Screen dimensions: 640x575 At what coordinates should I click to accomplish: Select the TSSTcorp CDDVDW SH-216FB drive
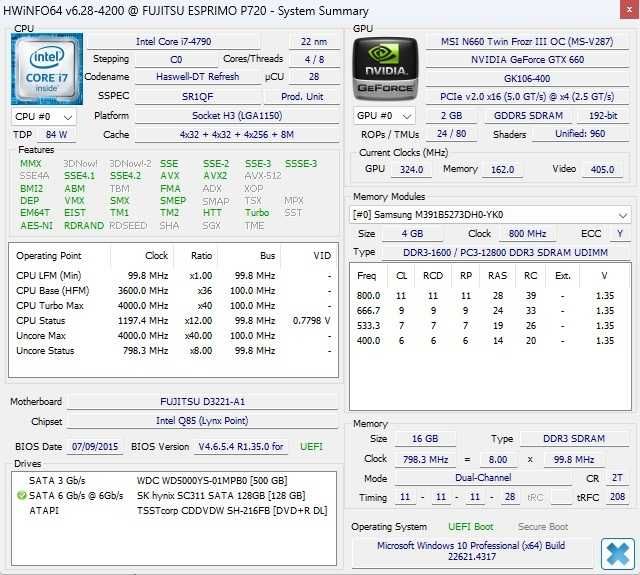coord(173,511)
